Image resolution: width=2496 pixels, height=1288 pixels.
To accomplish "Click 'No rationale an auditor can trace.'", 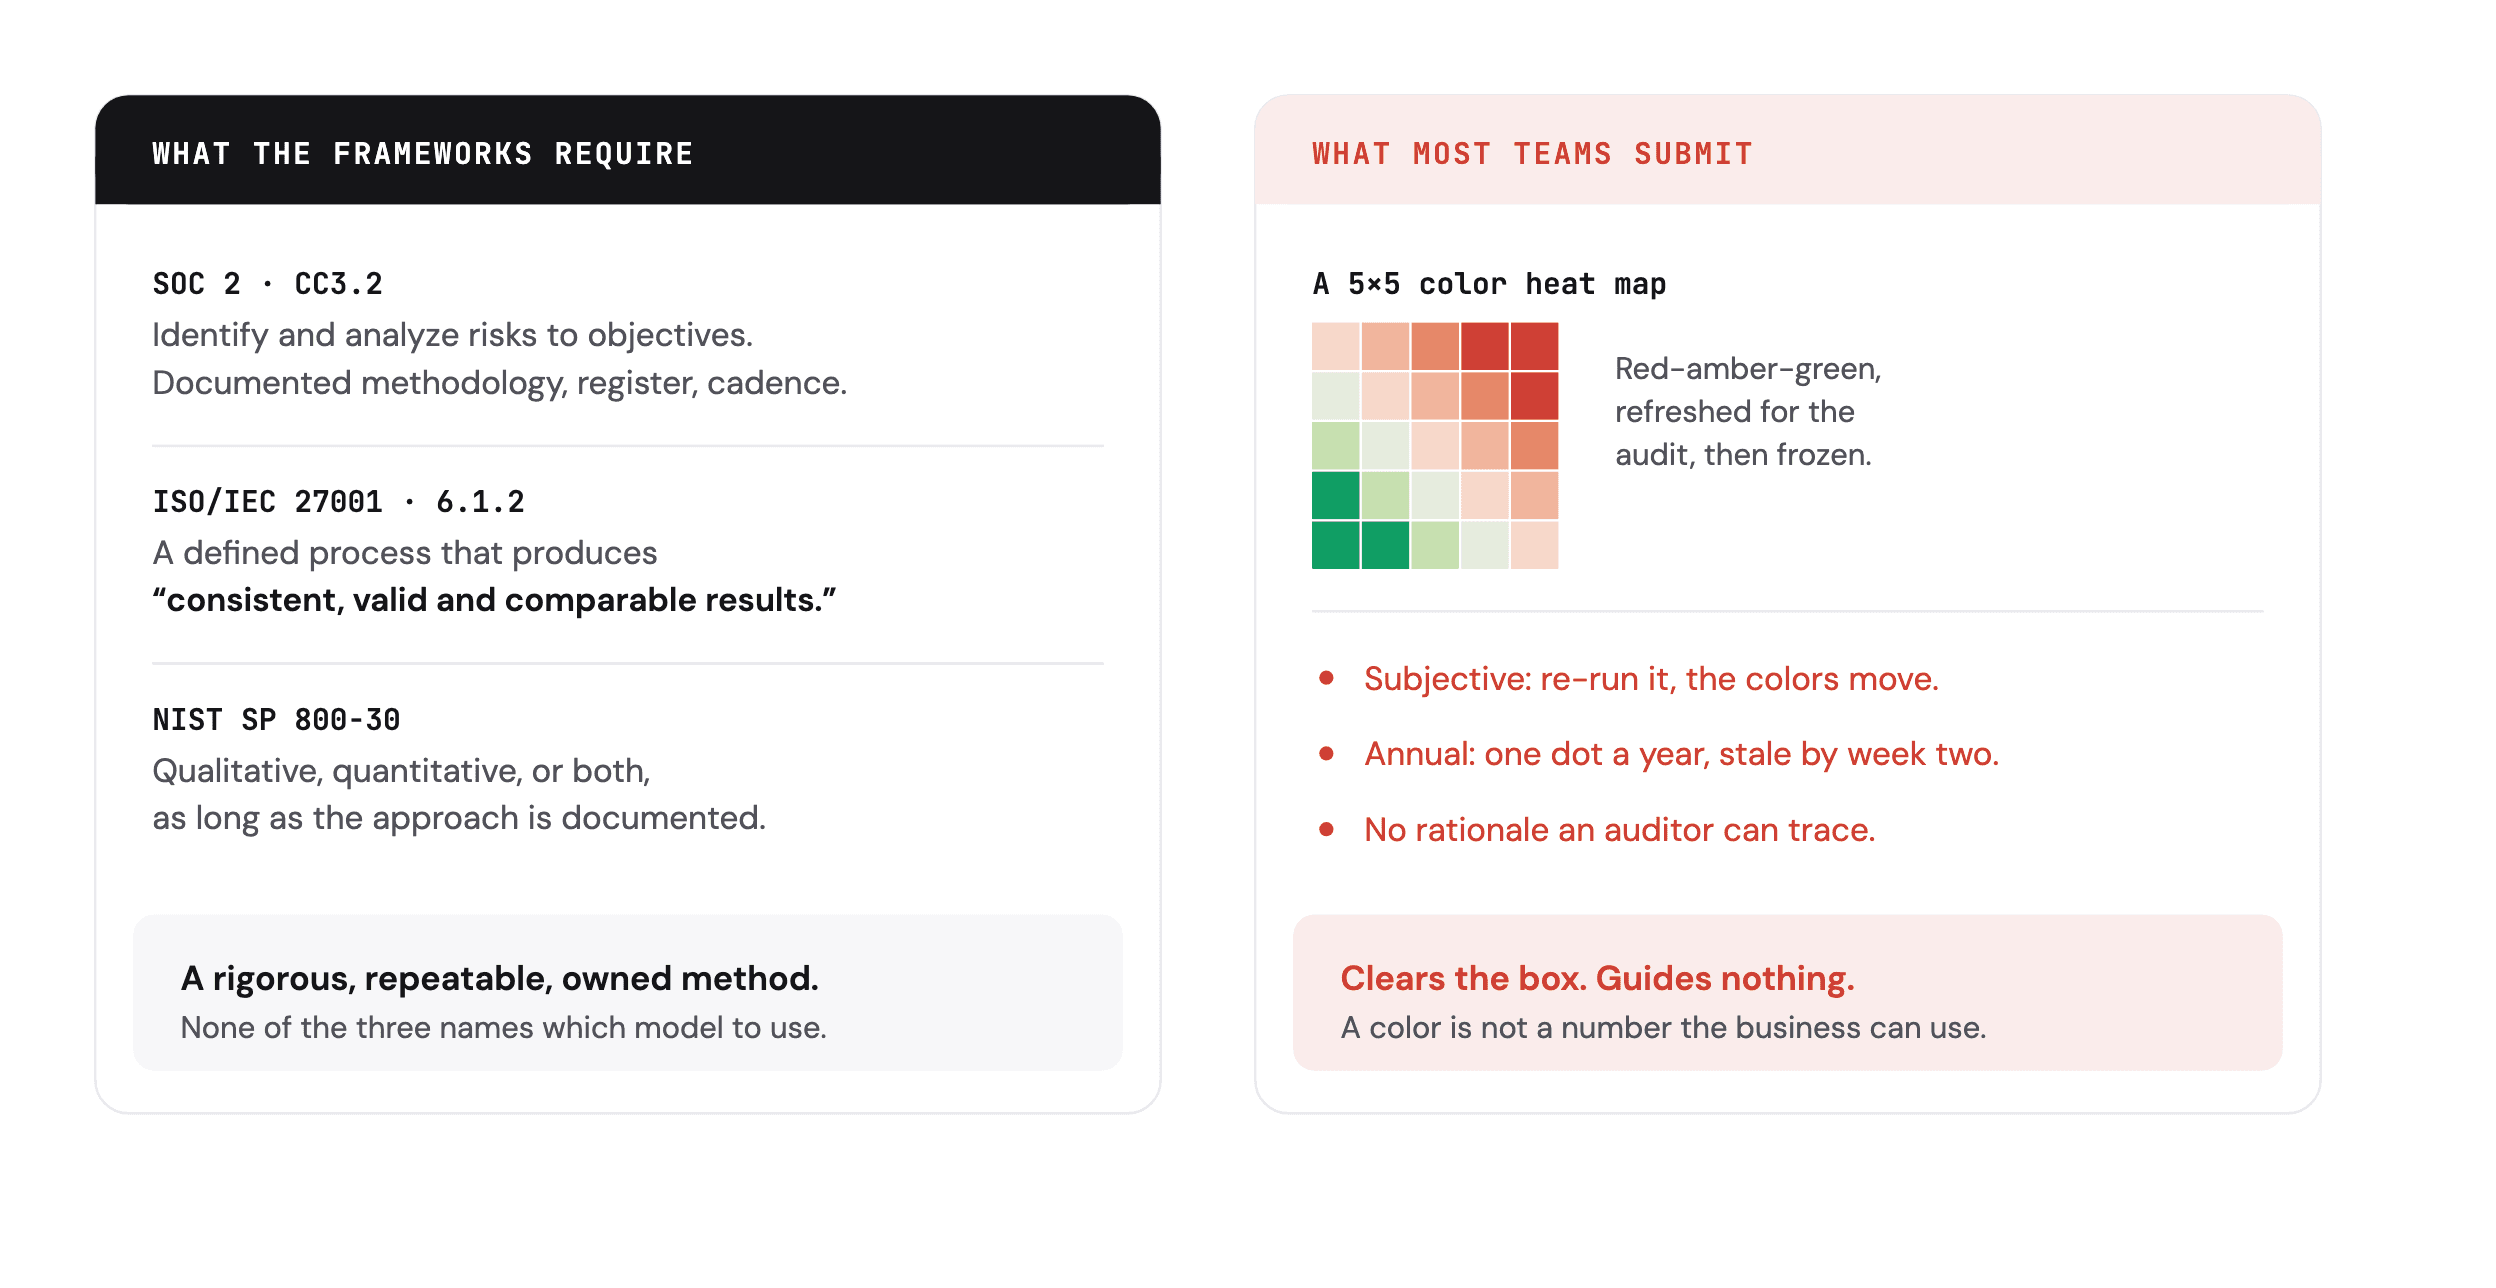I will (x=1620, y=830).
